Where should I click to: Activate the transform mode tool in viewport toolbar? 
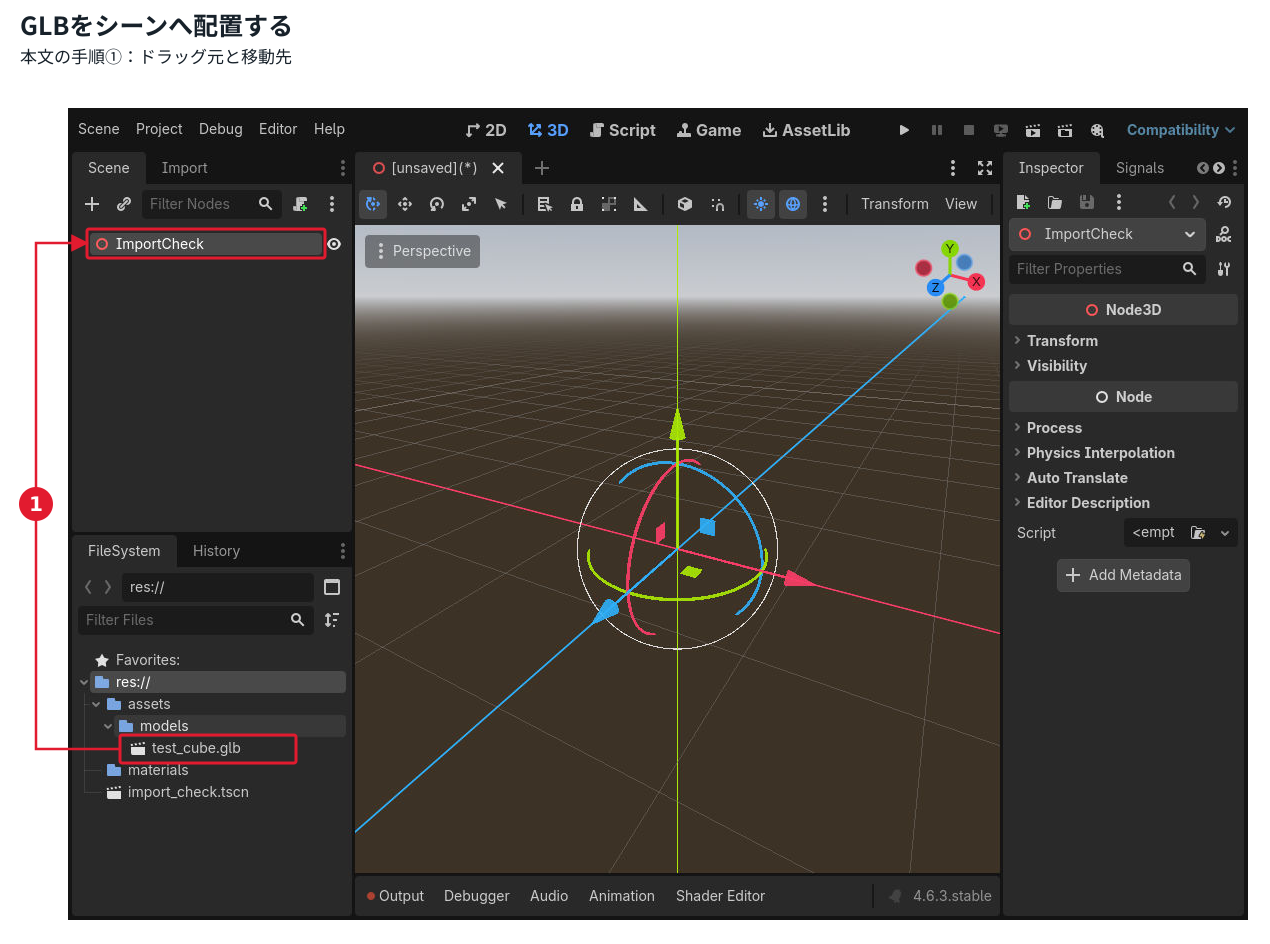click(373, 204)
